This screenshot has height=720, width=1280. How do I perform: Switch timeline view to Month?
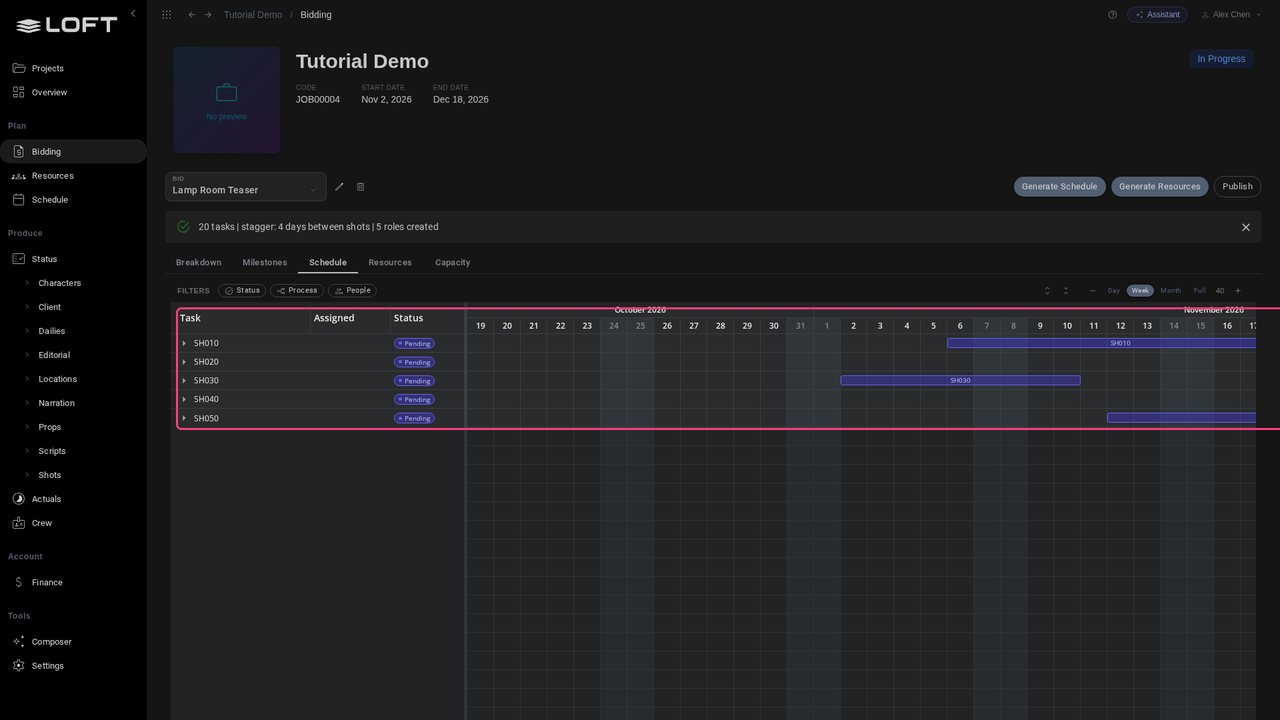(x=1170, y=291)
